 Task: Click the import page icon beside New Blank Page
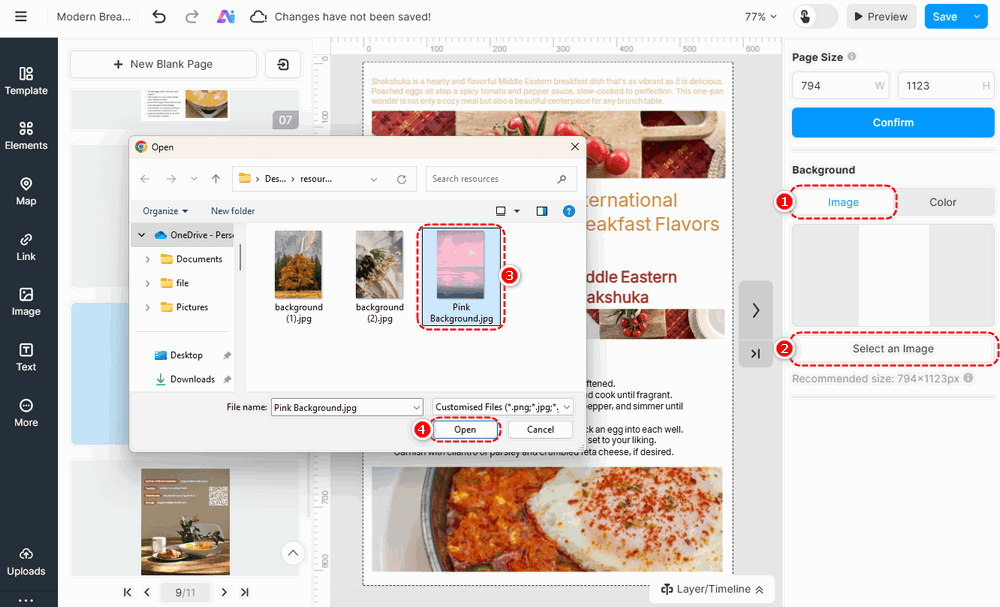point(283,64)
